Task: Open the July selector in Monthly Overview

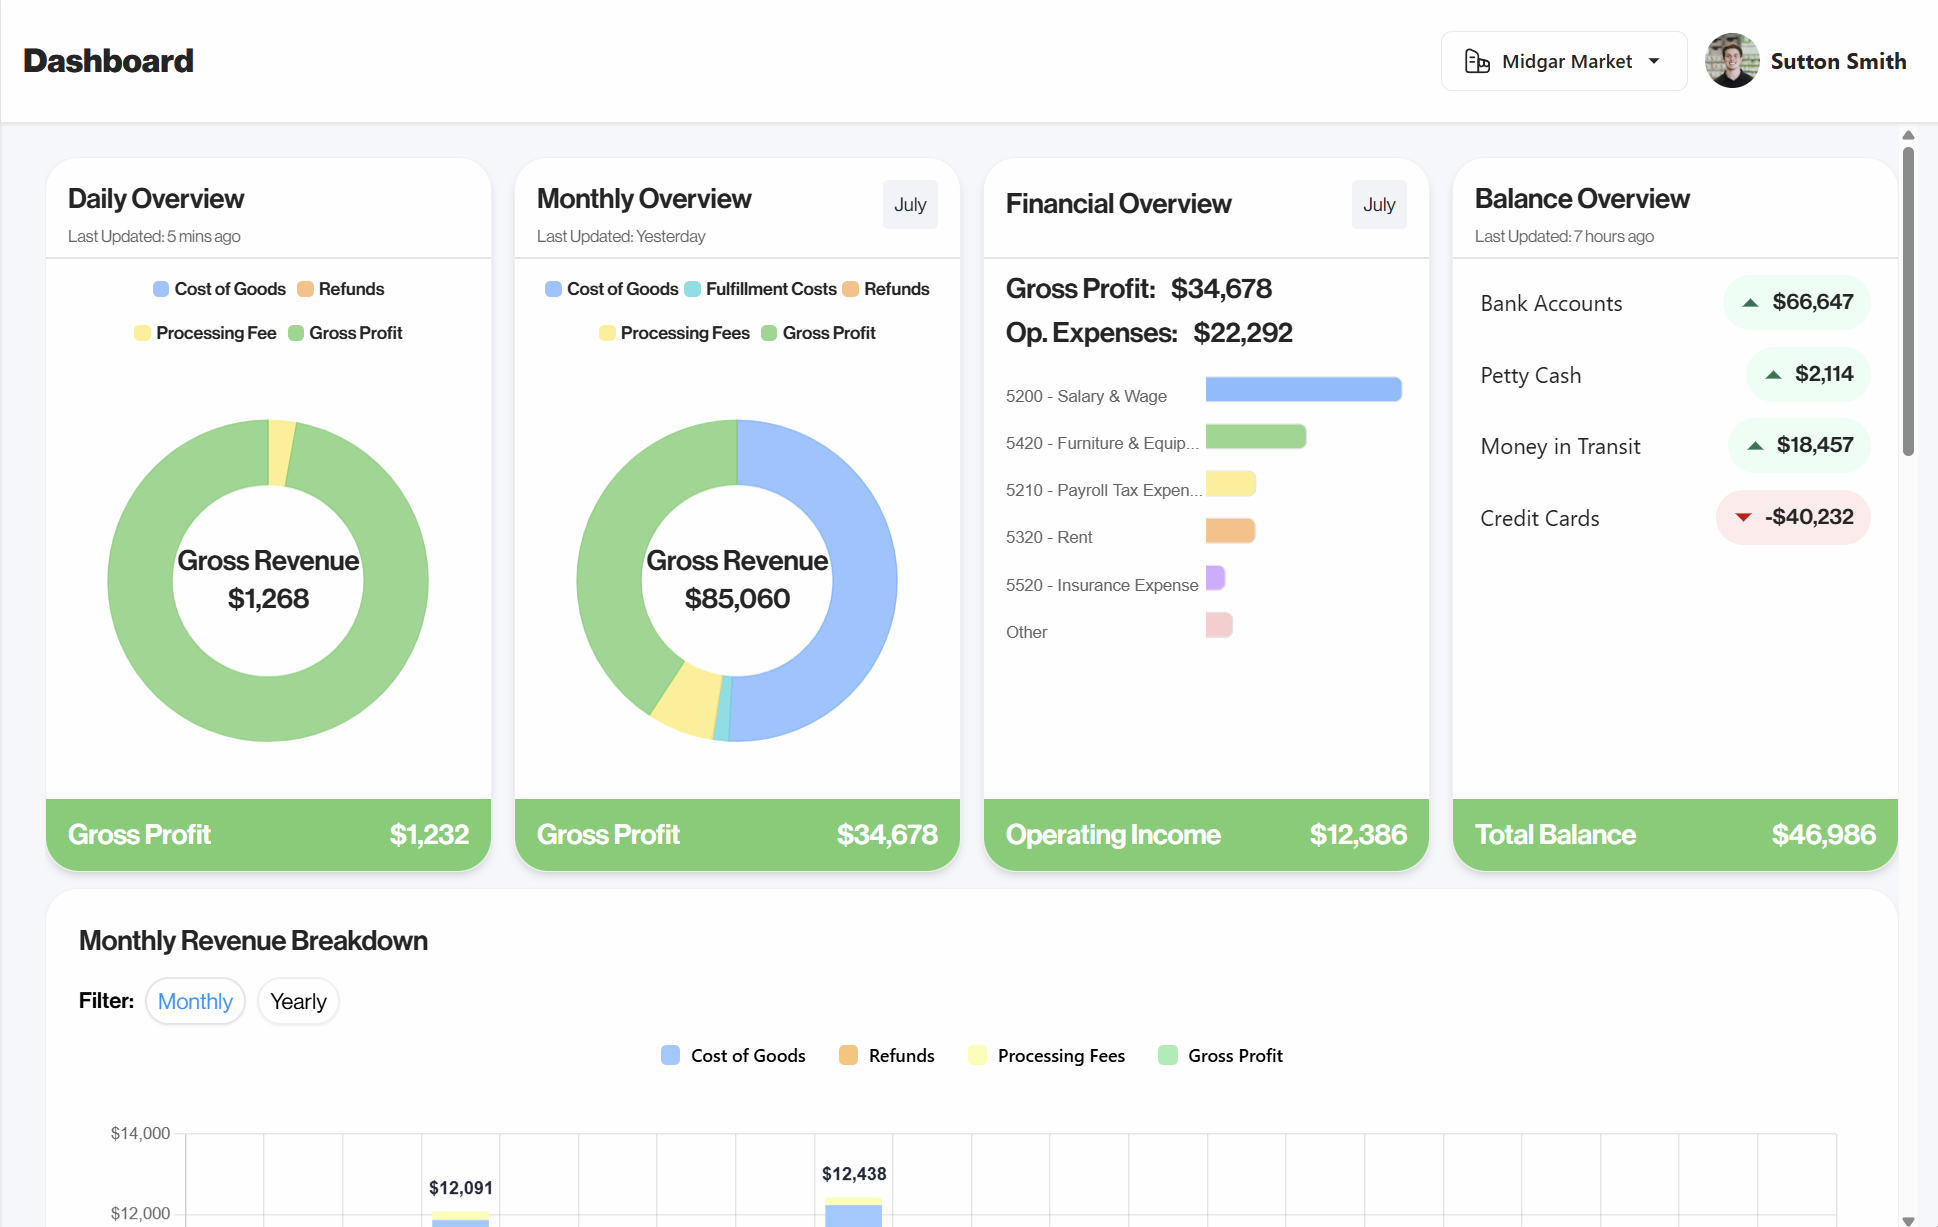Action: point(910,204)
